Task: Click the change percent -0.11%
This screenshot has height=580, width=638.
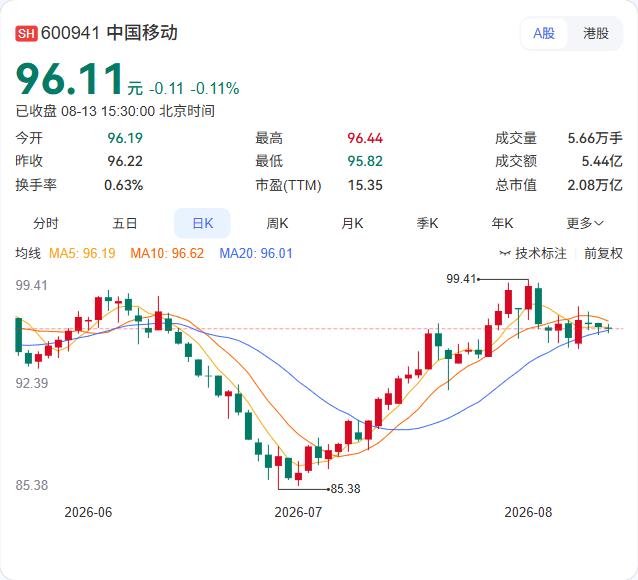Action: click(x=215, y=88)
